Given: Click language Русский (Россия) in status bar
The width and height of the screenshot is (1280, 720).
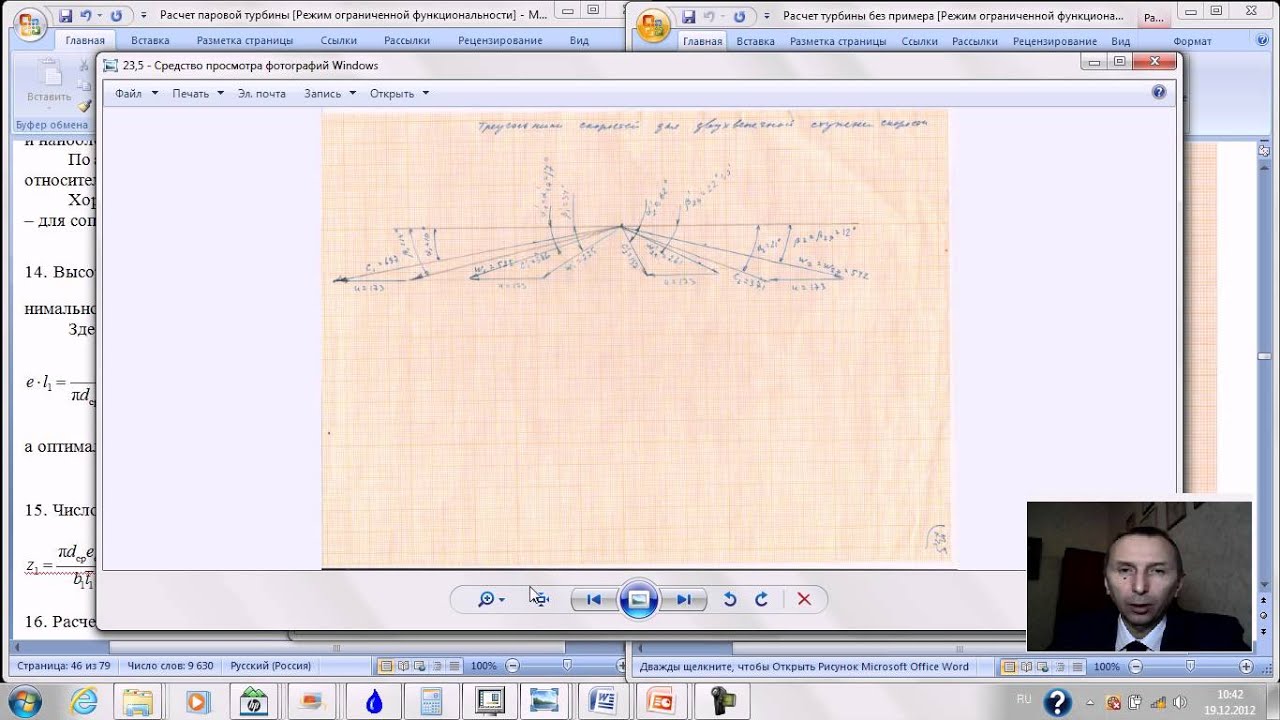Looking at the screenshot, I should pos(270,666).
